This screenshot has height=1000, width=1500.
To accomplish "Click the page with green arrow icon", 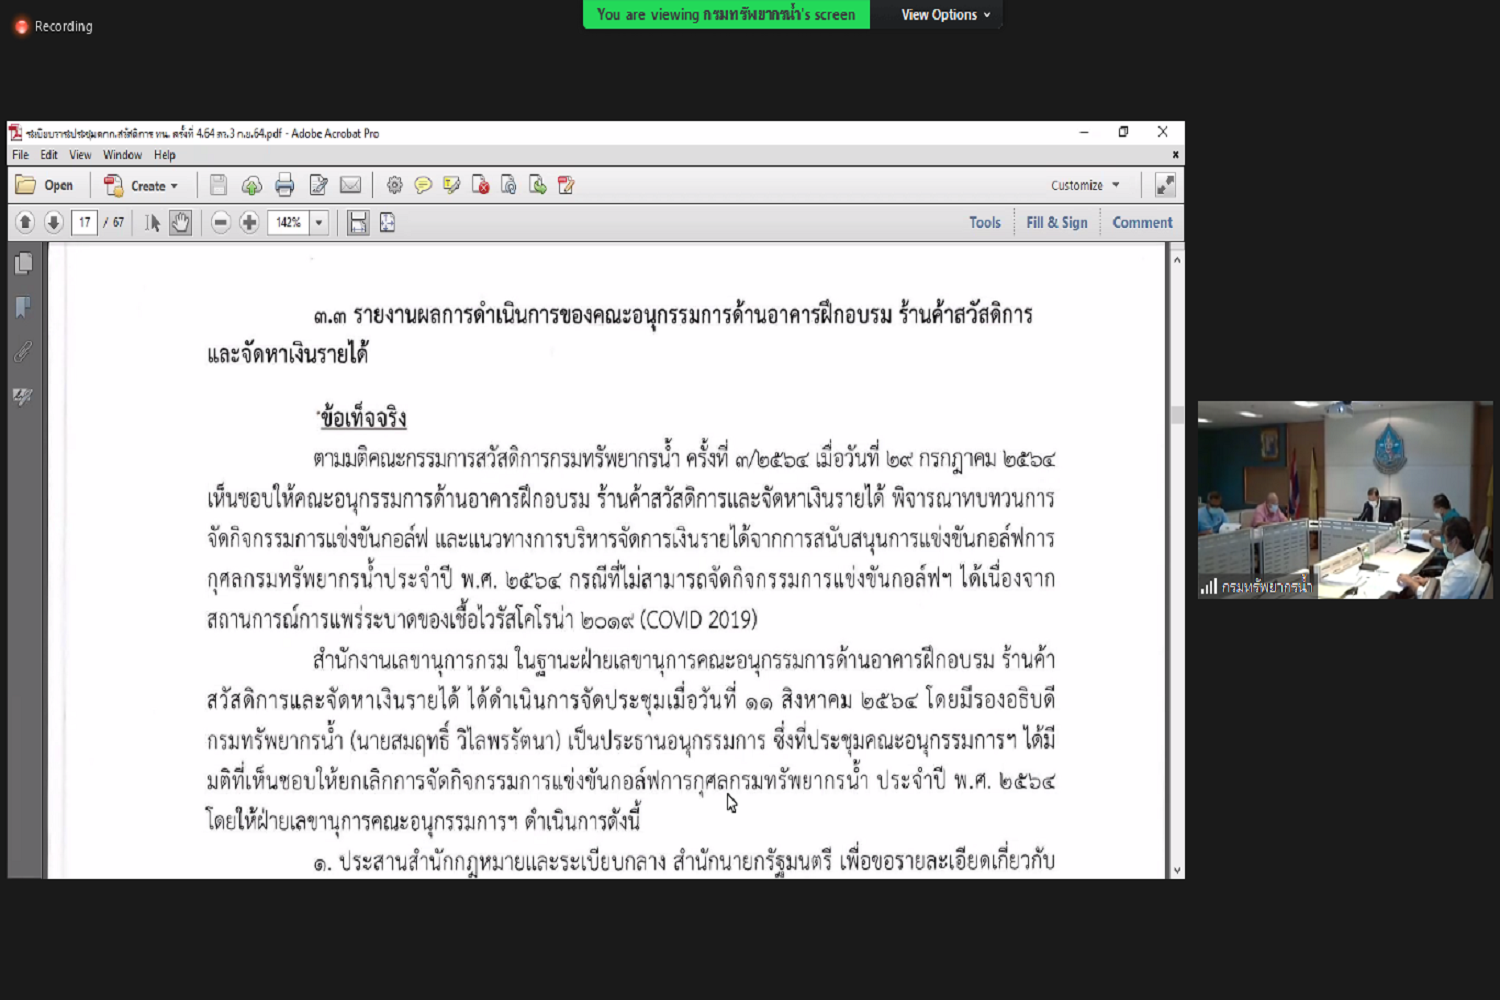I will 538,185.
